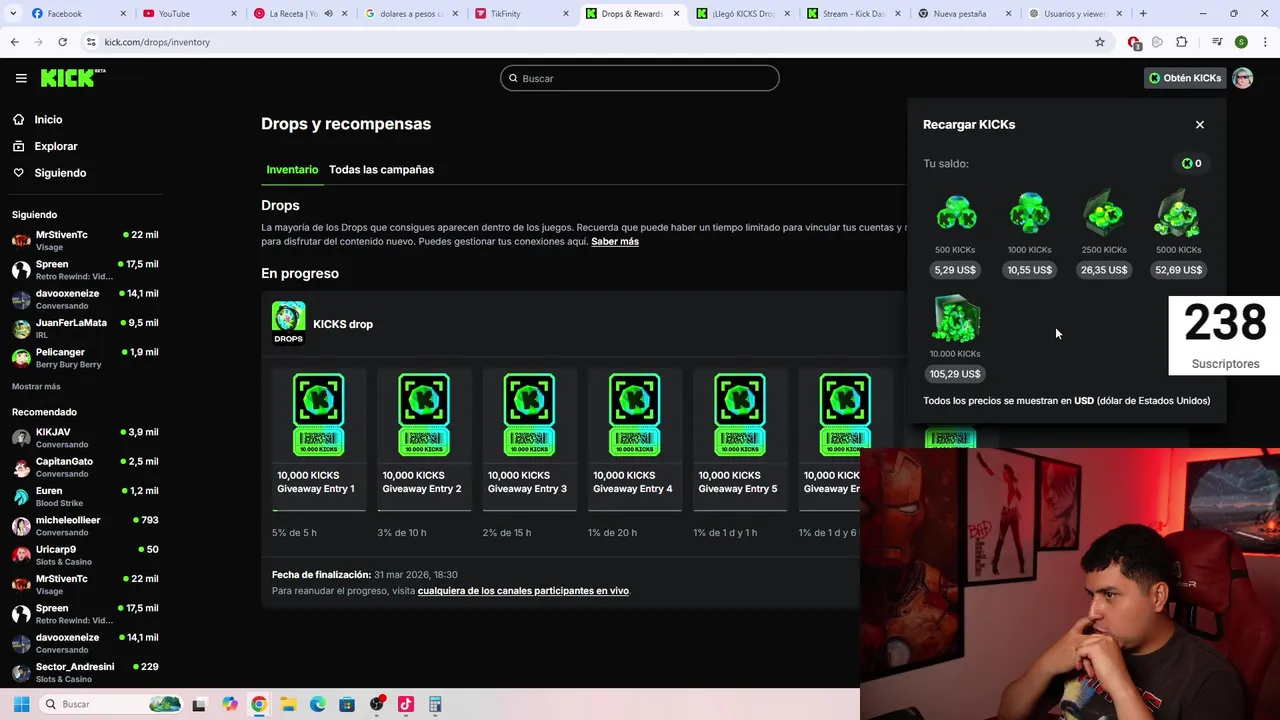Mute the La Receta tab audio icon
The width and height of the screenshot is (1280, 720).
point(328,14)
